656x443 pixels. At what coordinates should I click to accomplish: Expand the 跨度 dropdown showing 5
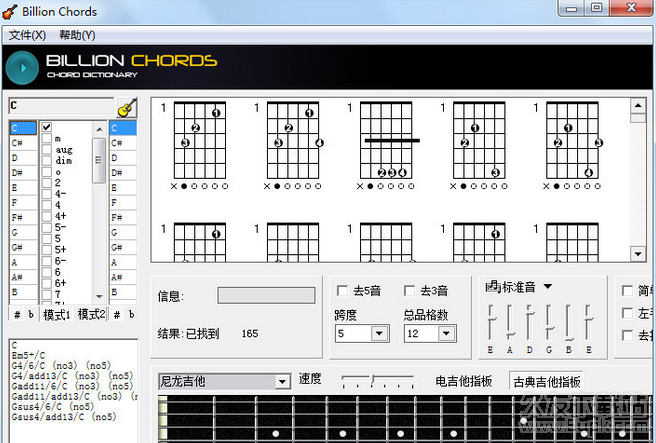click(379, 333)
